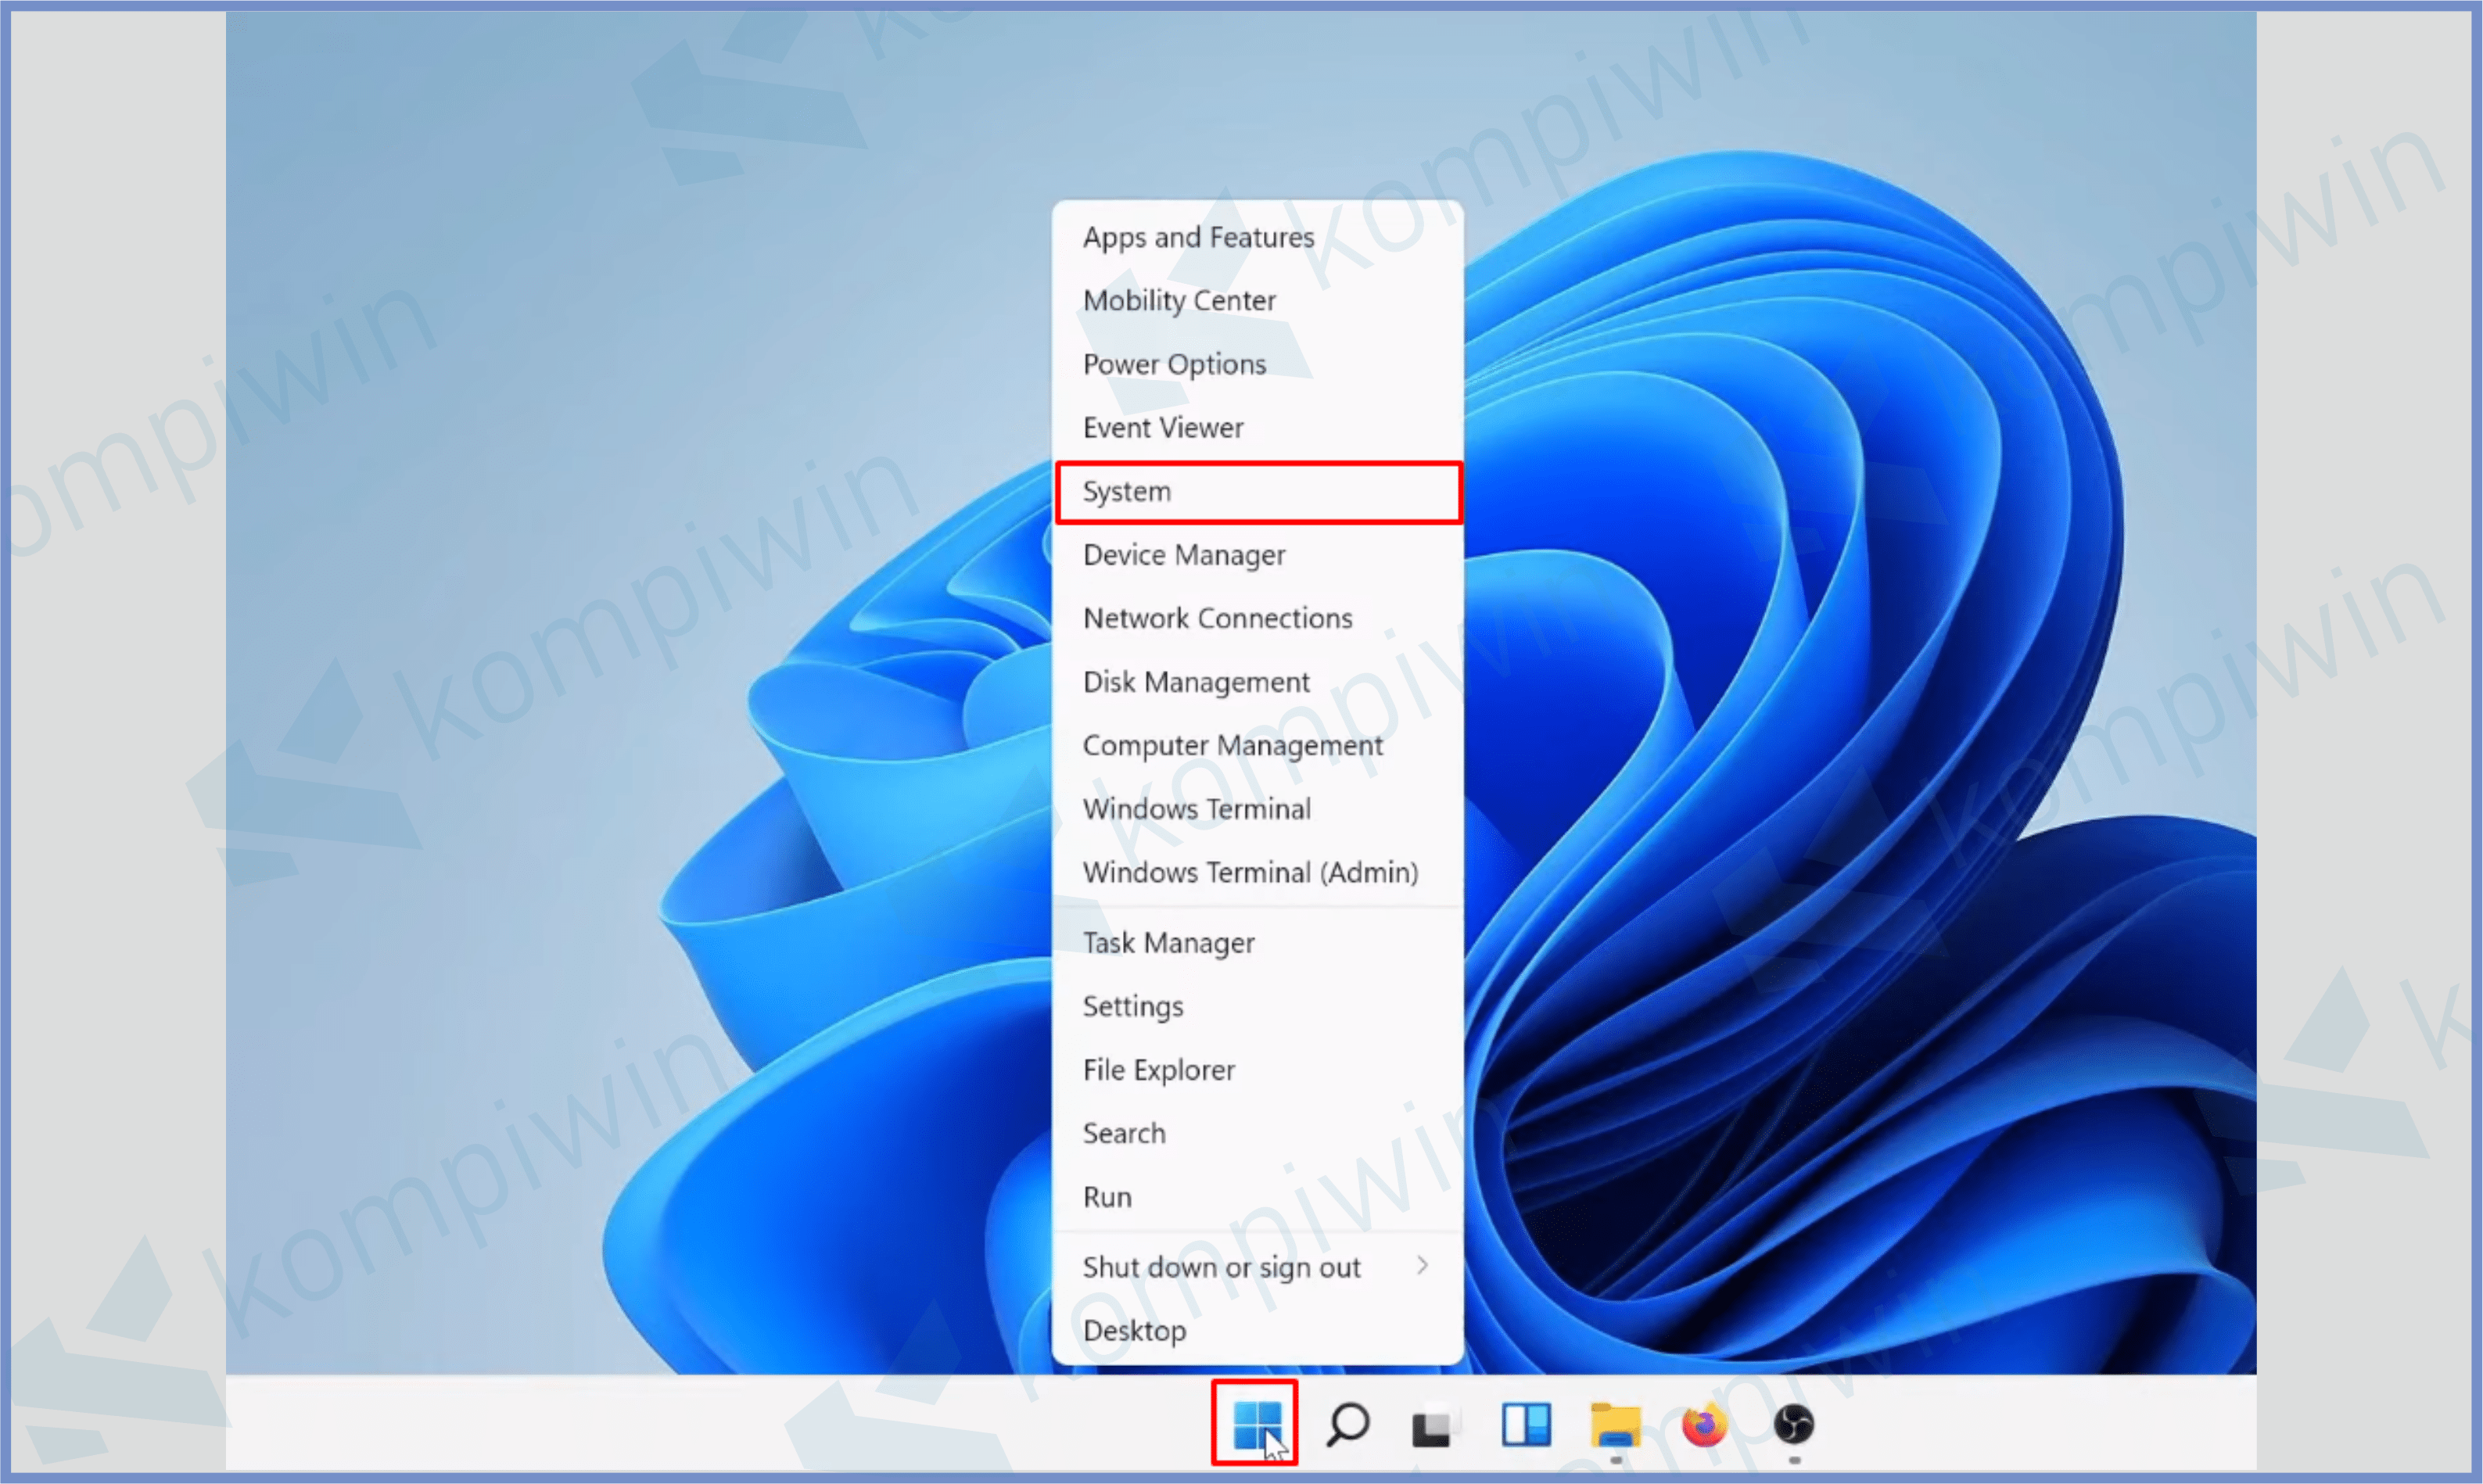
Task: Open Disk Management
Action: pos(1196,682)
